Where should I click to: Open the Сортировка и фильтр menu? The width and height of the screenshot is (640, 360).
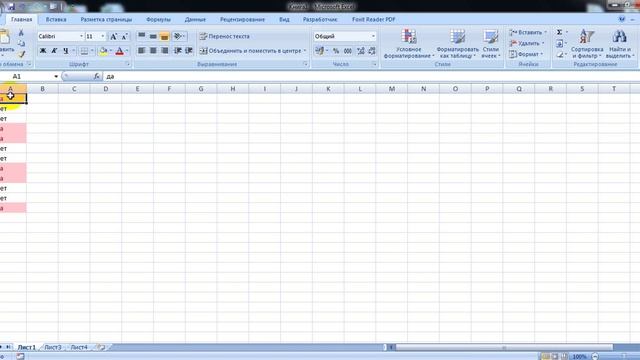pos(587,44)
